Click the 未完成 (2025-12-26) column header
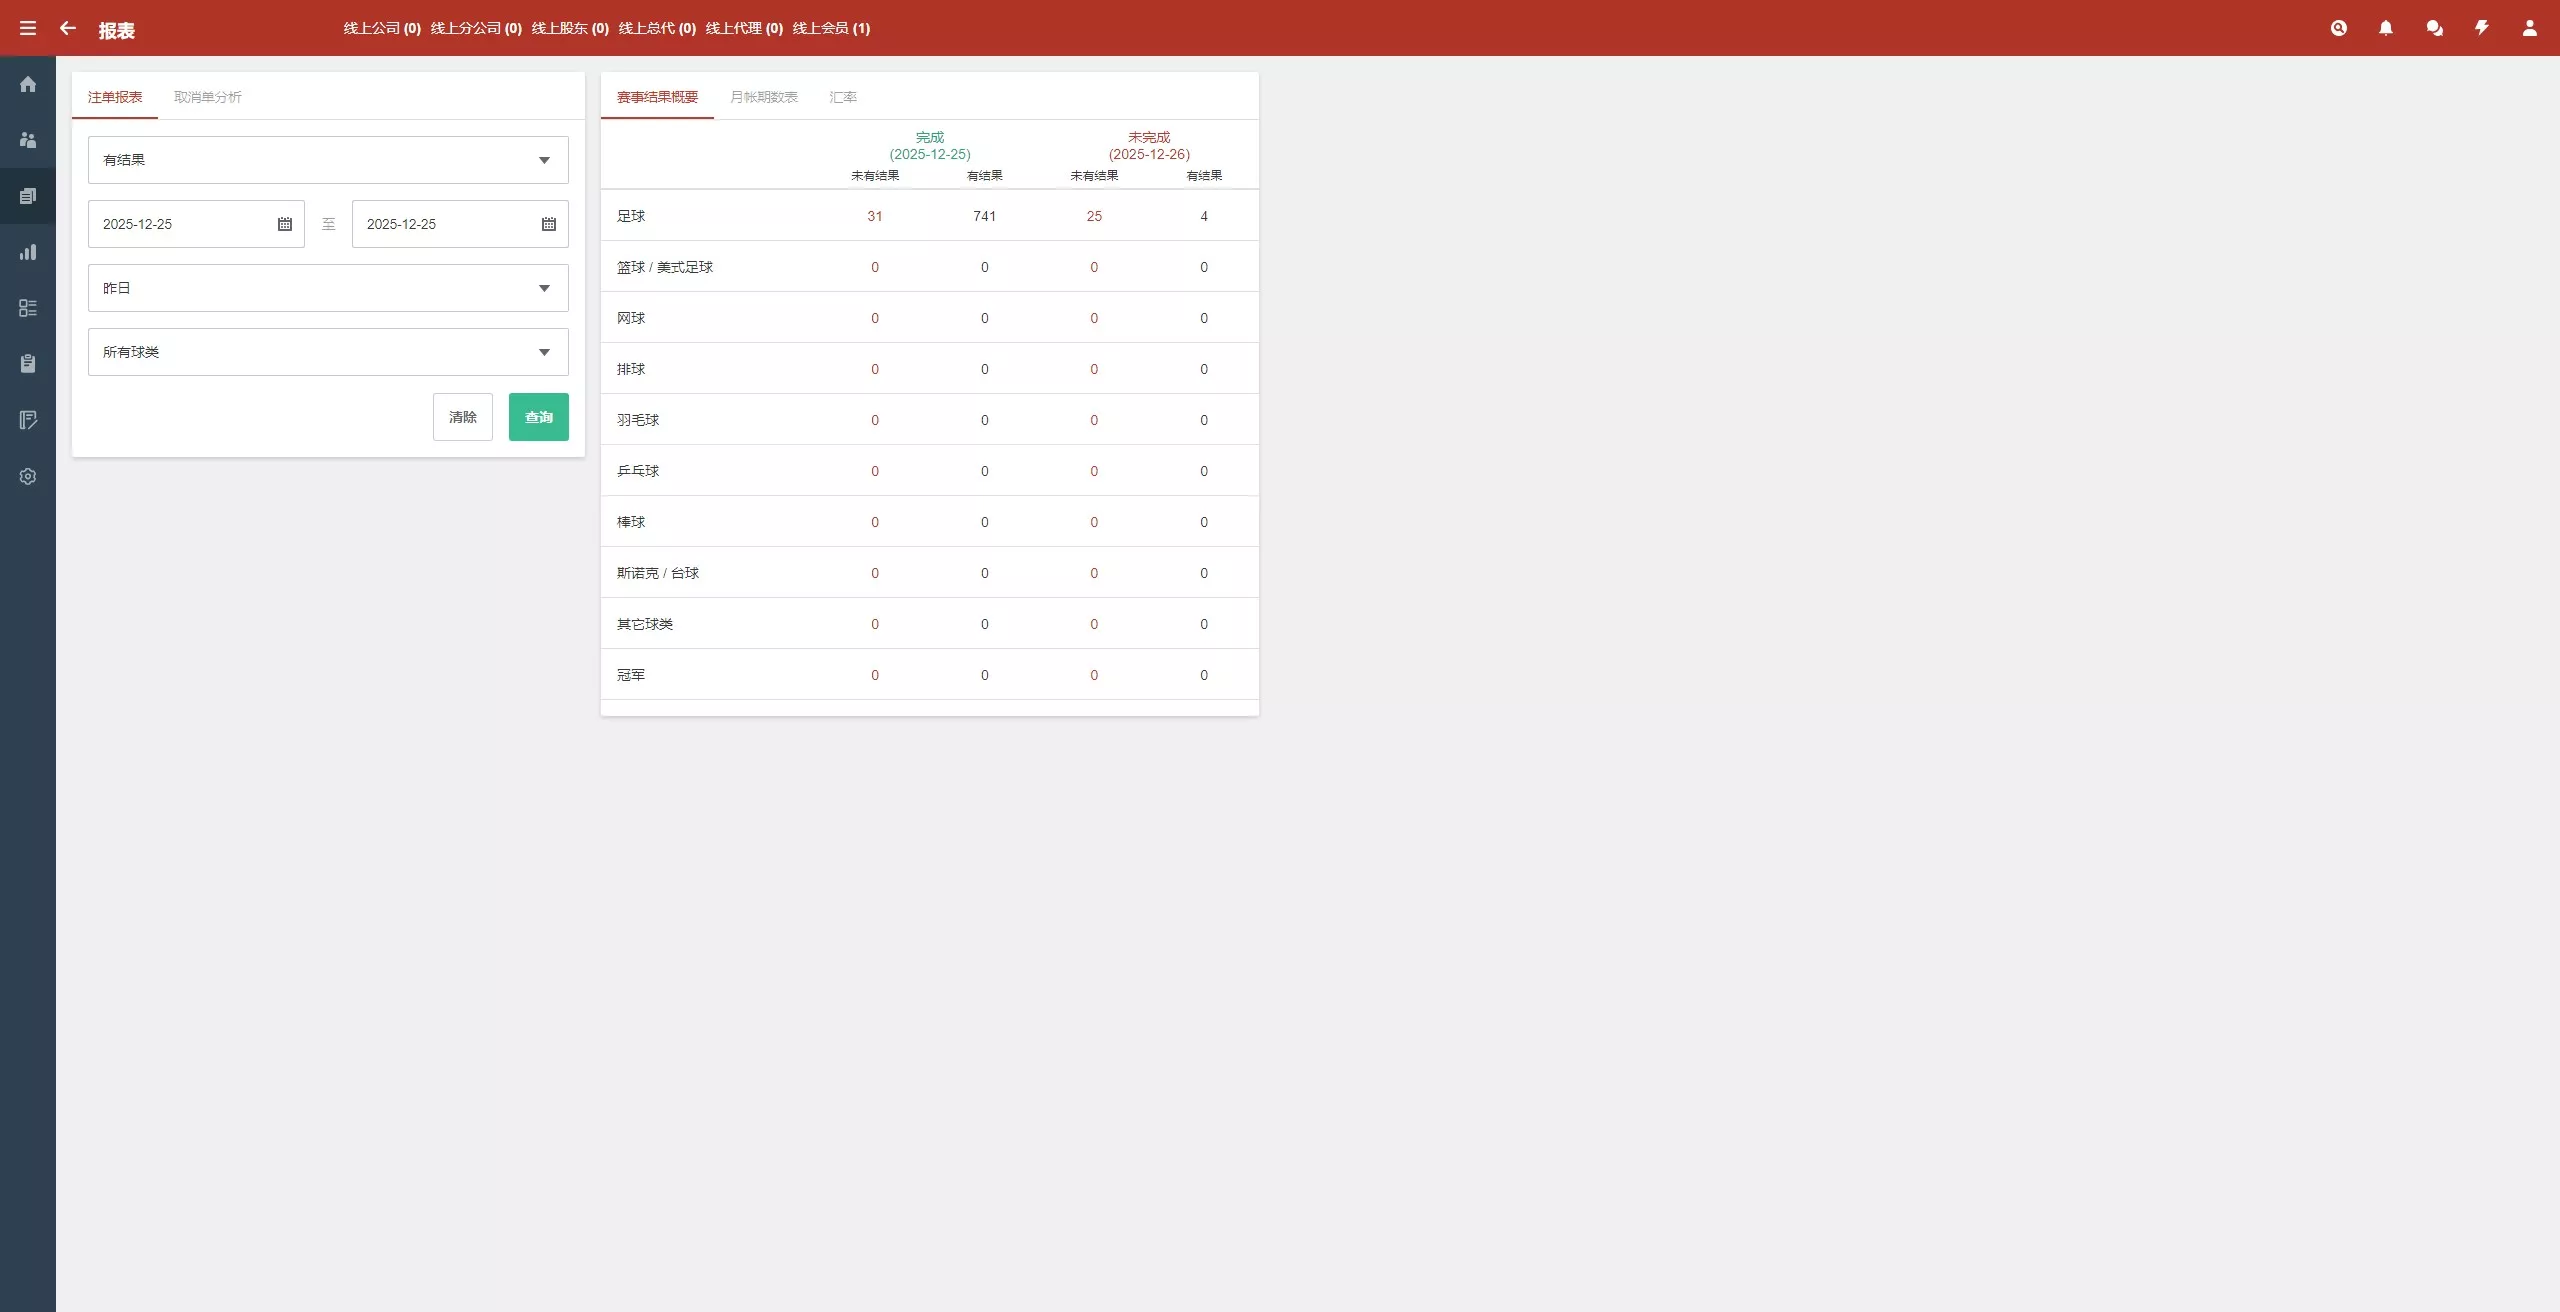 pyautogui.click(x=1149, y=146)
